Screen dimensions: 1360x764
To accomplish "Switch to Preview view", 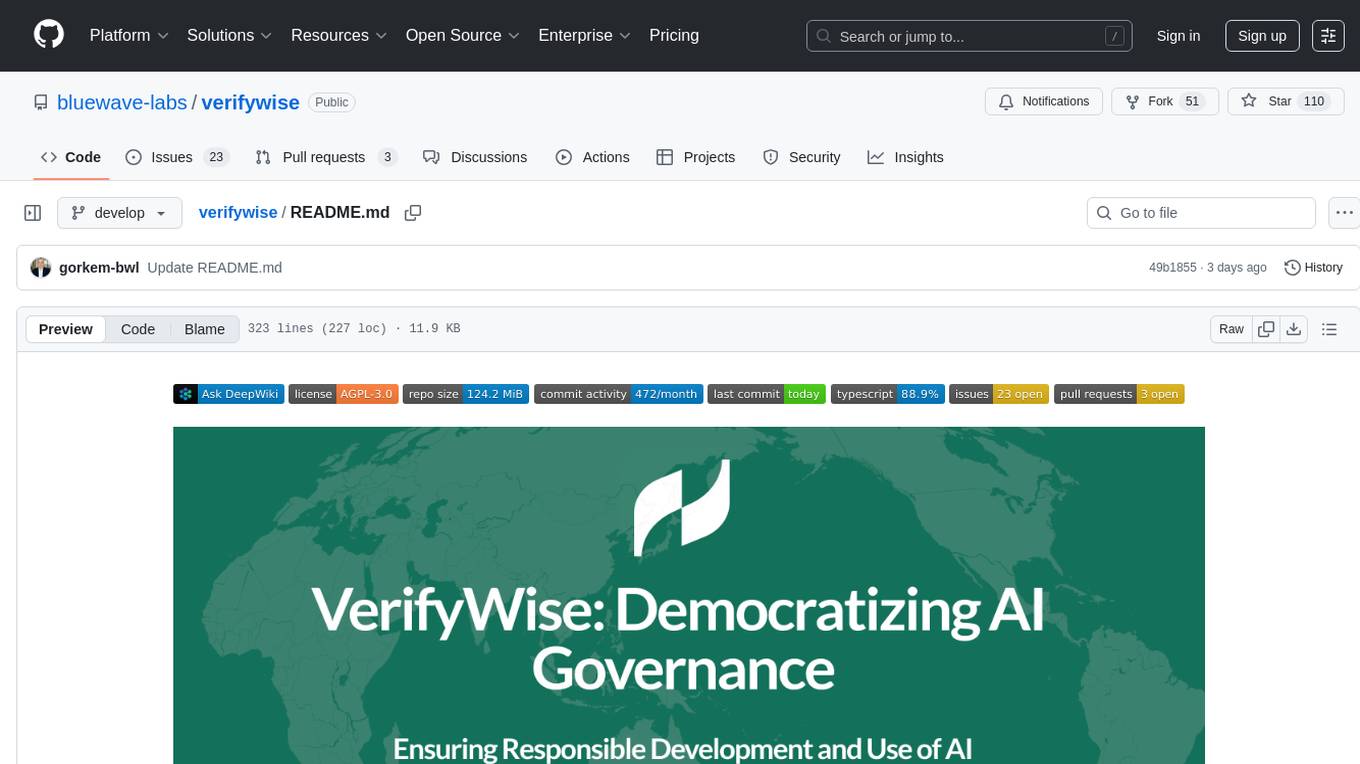I will 66,329.
